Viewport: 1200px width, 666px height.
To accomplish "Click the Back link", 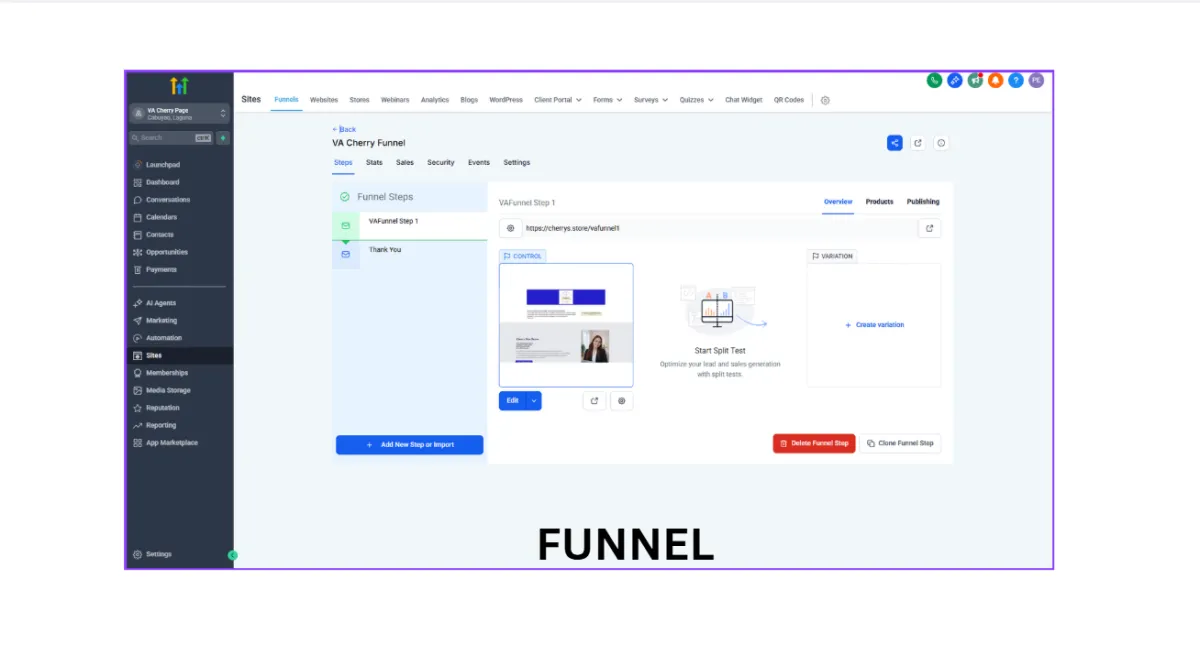I will click(344, 129).
